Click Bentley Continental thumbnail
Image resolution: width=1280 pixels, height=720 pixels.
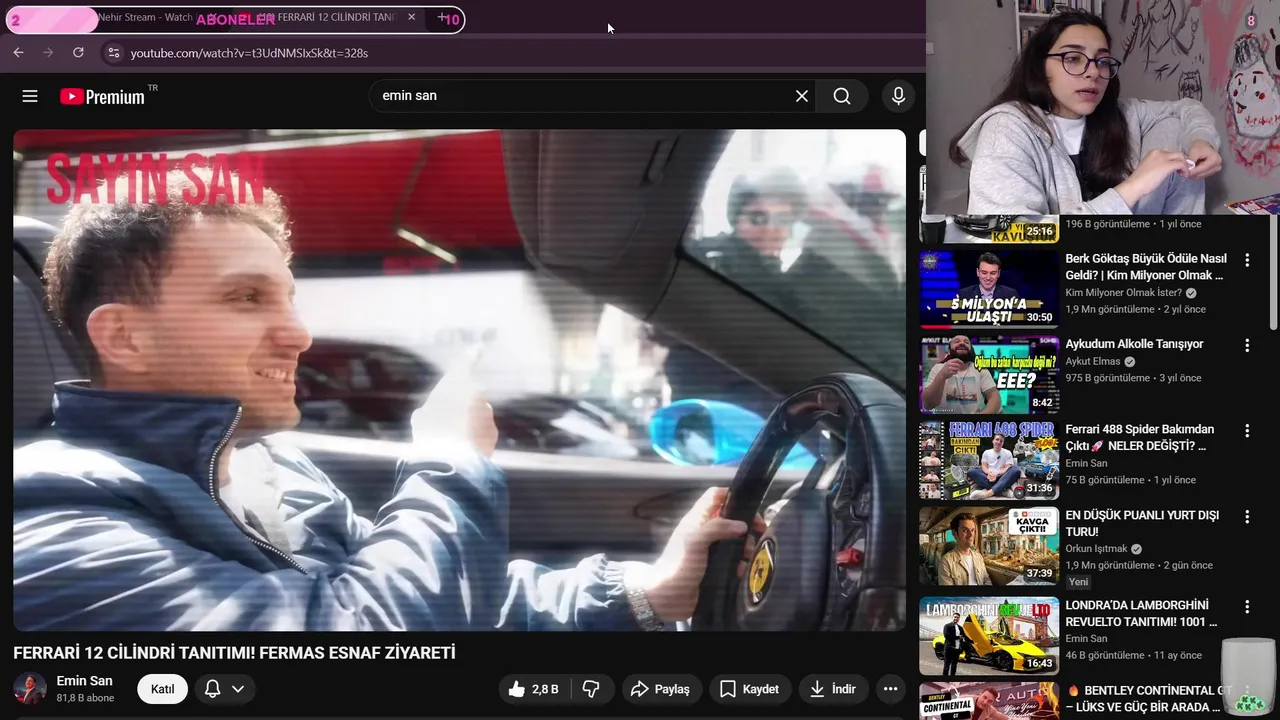(989, 701)
